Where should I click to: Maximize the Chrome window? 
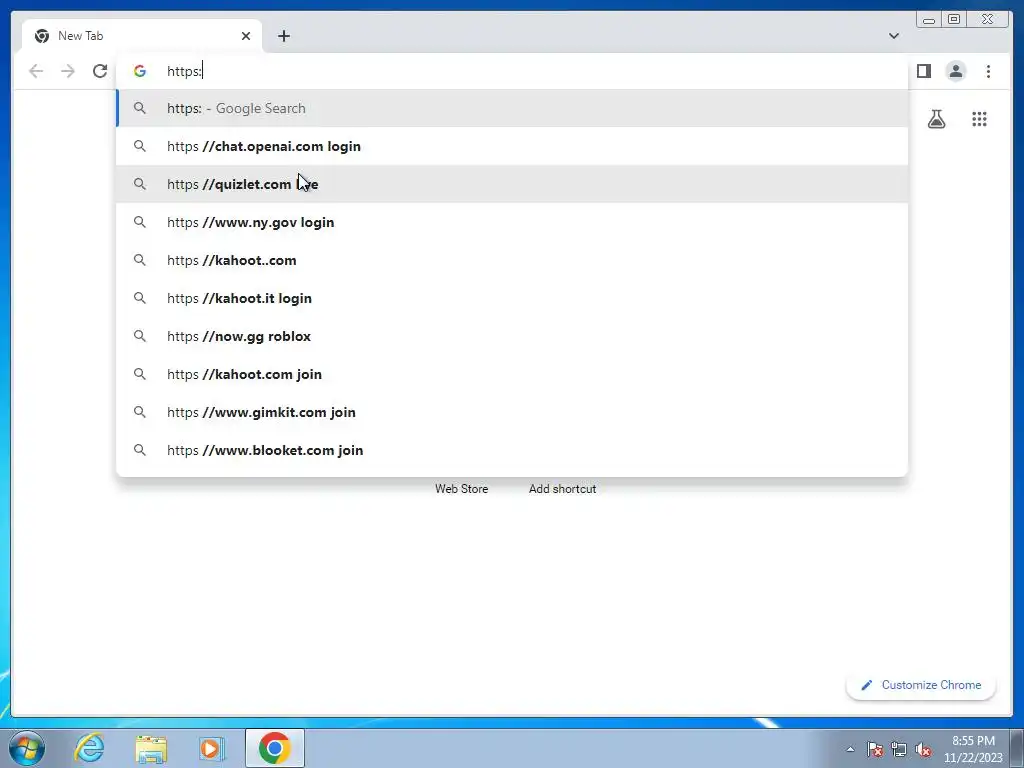tap(954, 20)
